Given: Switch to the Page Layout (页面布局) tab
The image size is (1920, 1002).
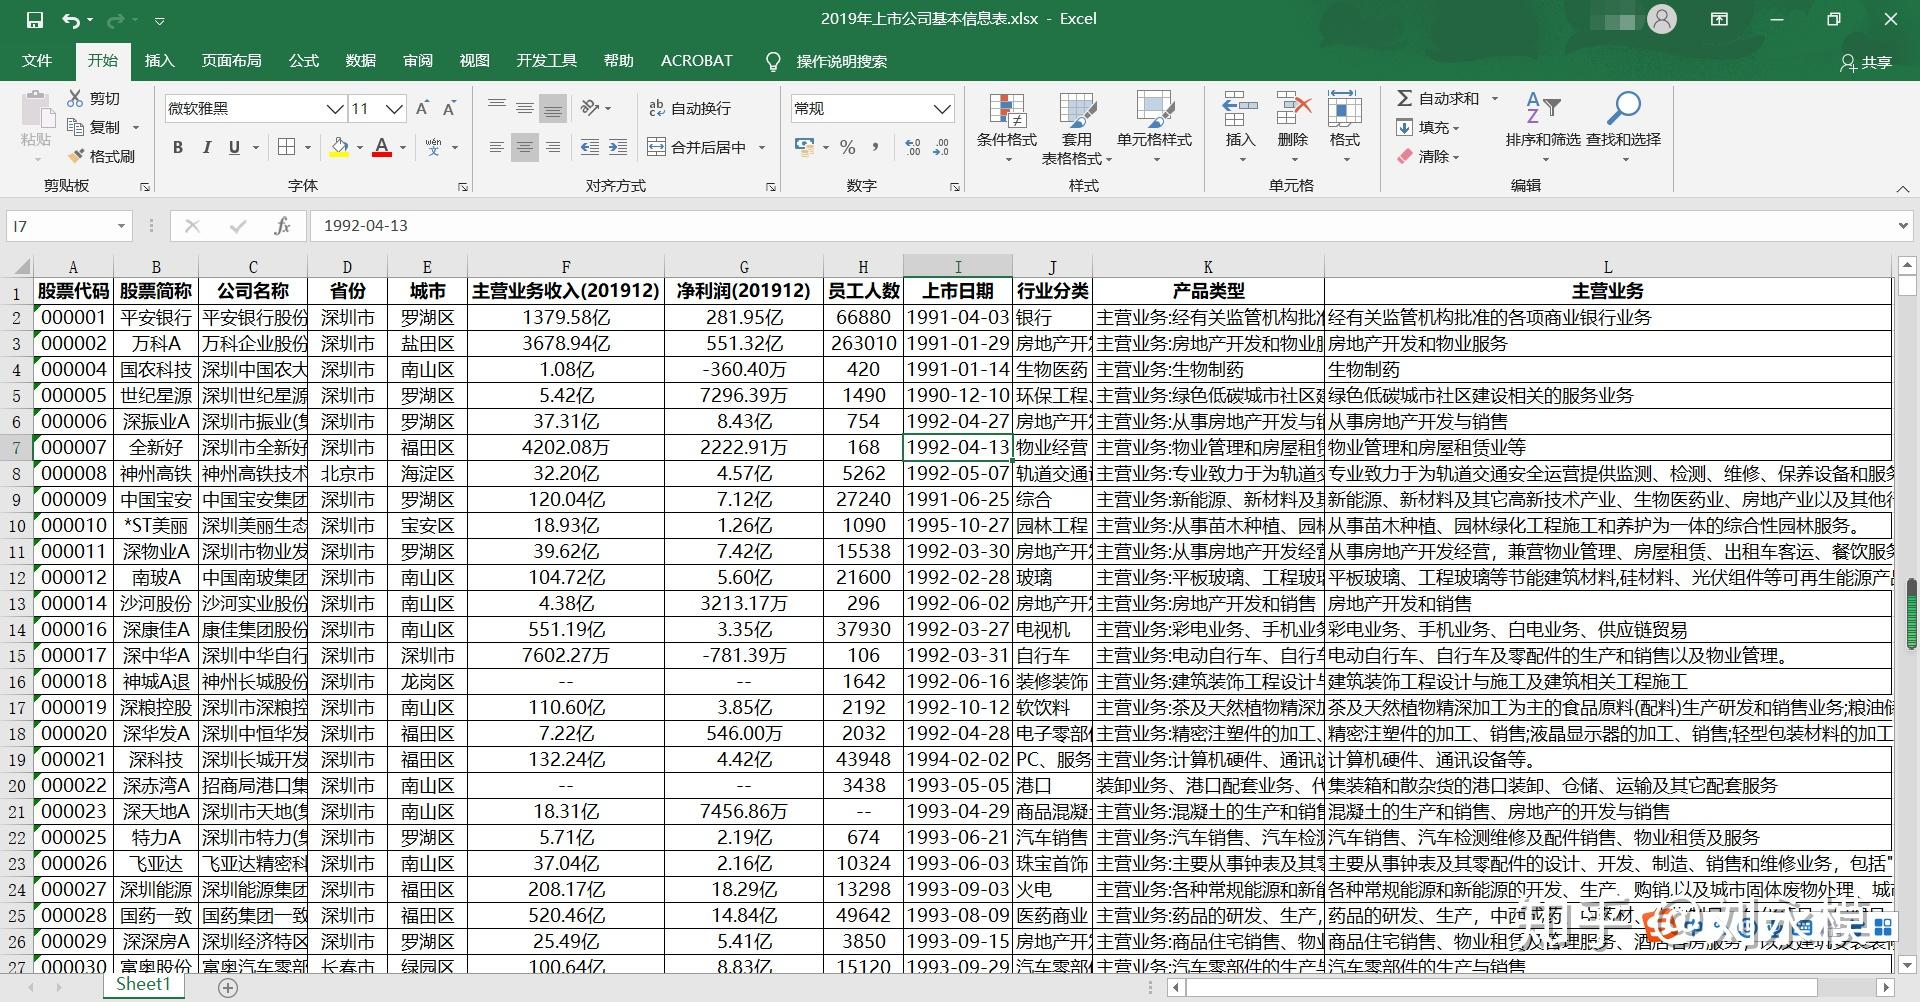Looking at the screenshot, I should coord(231,61).
